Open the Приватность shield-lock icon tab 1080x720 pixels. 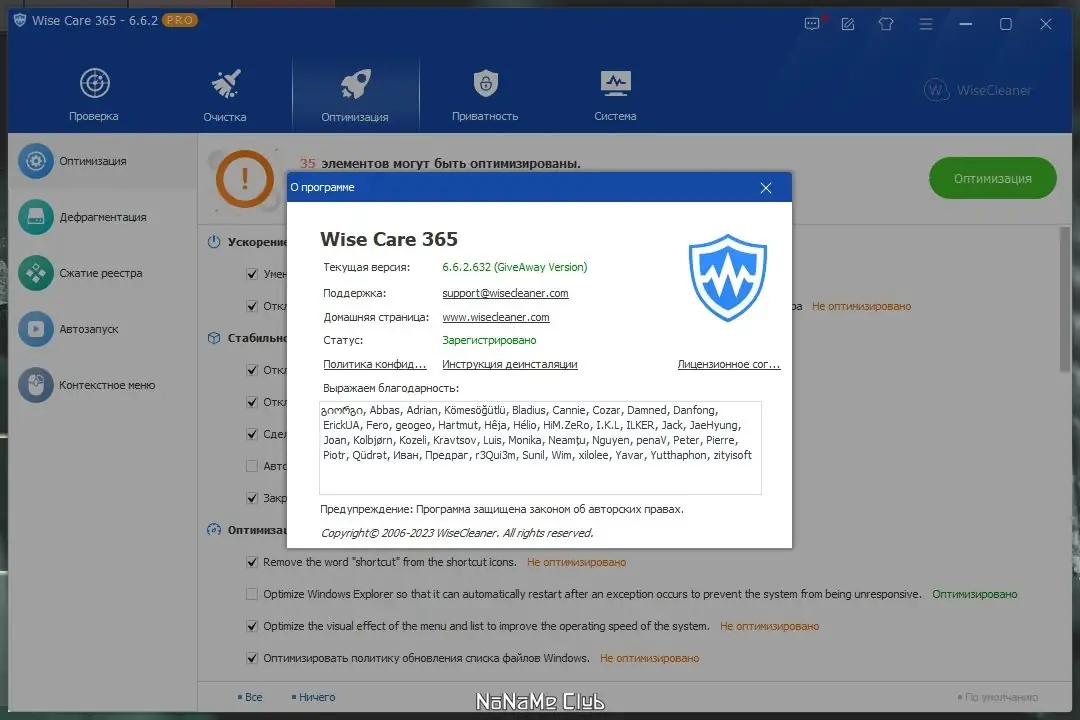[486, 83]
